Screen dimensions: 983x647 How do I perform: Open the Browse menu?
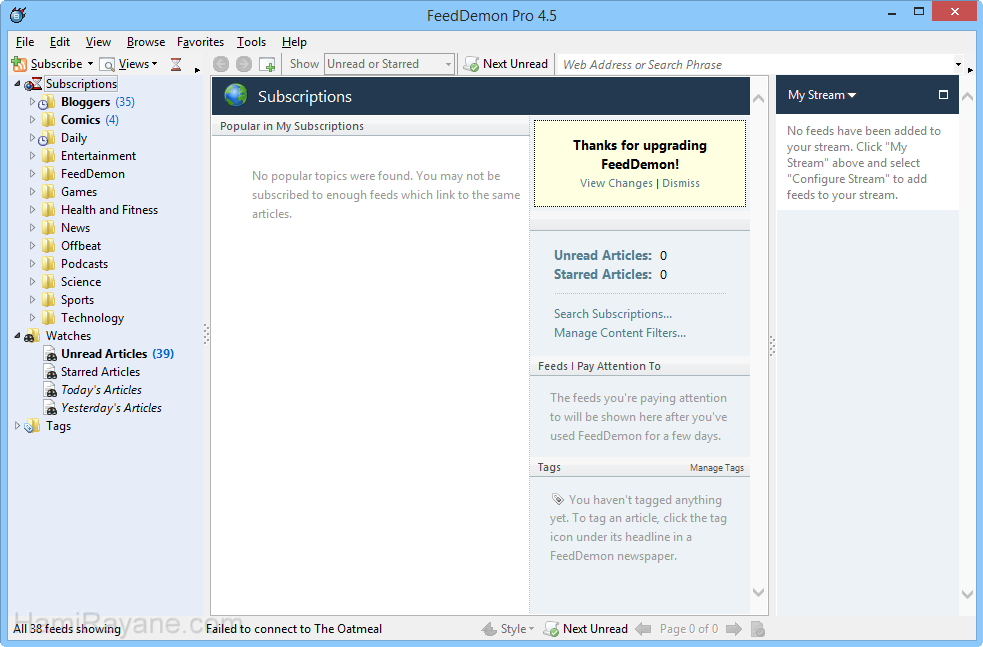point(146,42)
